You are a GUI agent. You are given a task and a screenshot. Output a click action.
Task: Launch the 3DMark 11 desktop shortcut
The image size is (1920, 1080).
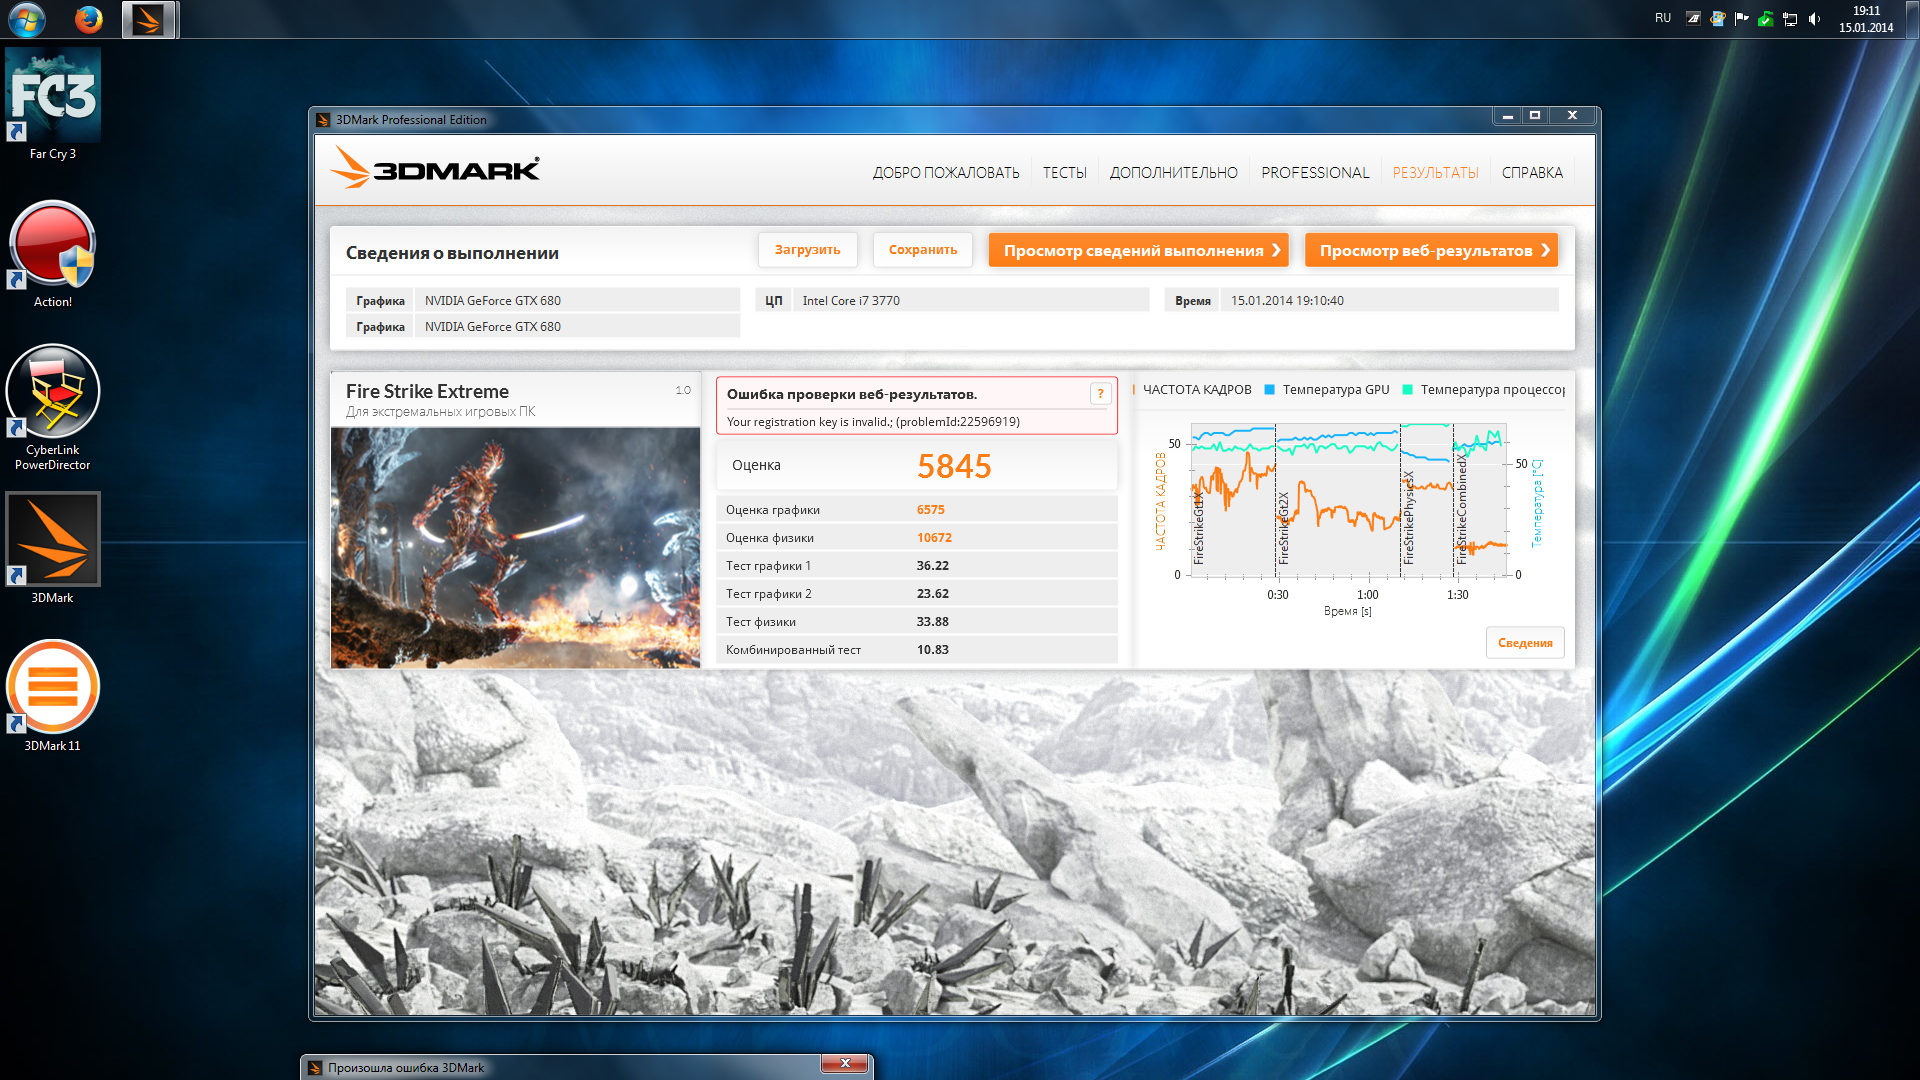pos(53,688)
